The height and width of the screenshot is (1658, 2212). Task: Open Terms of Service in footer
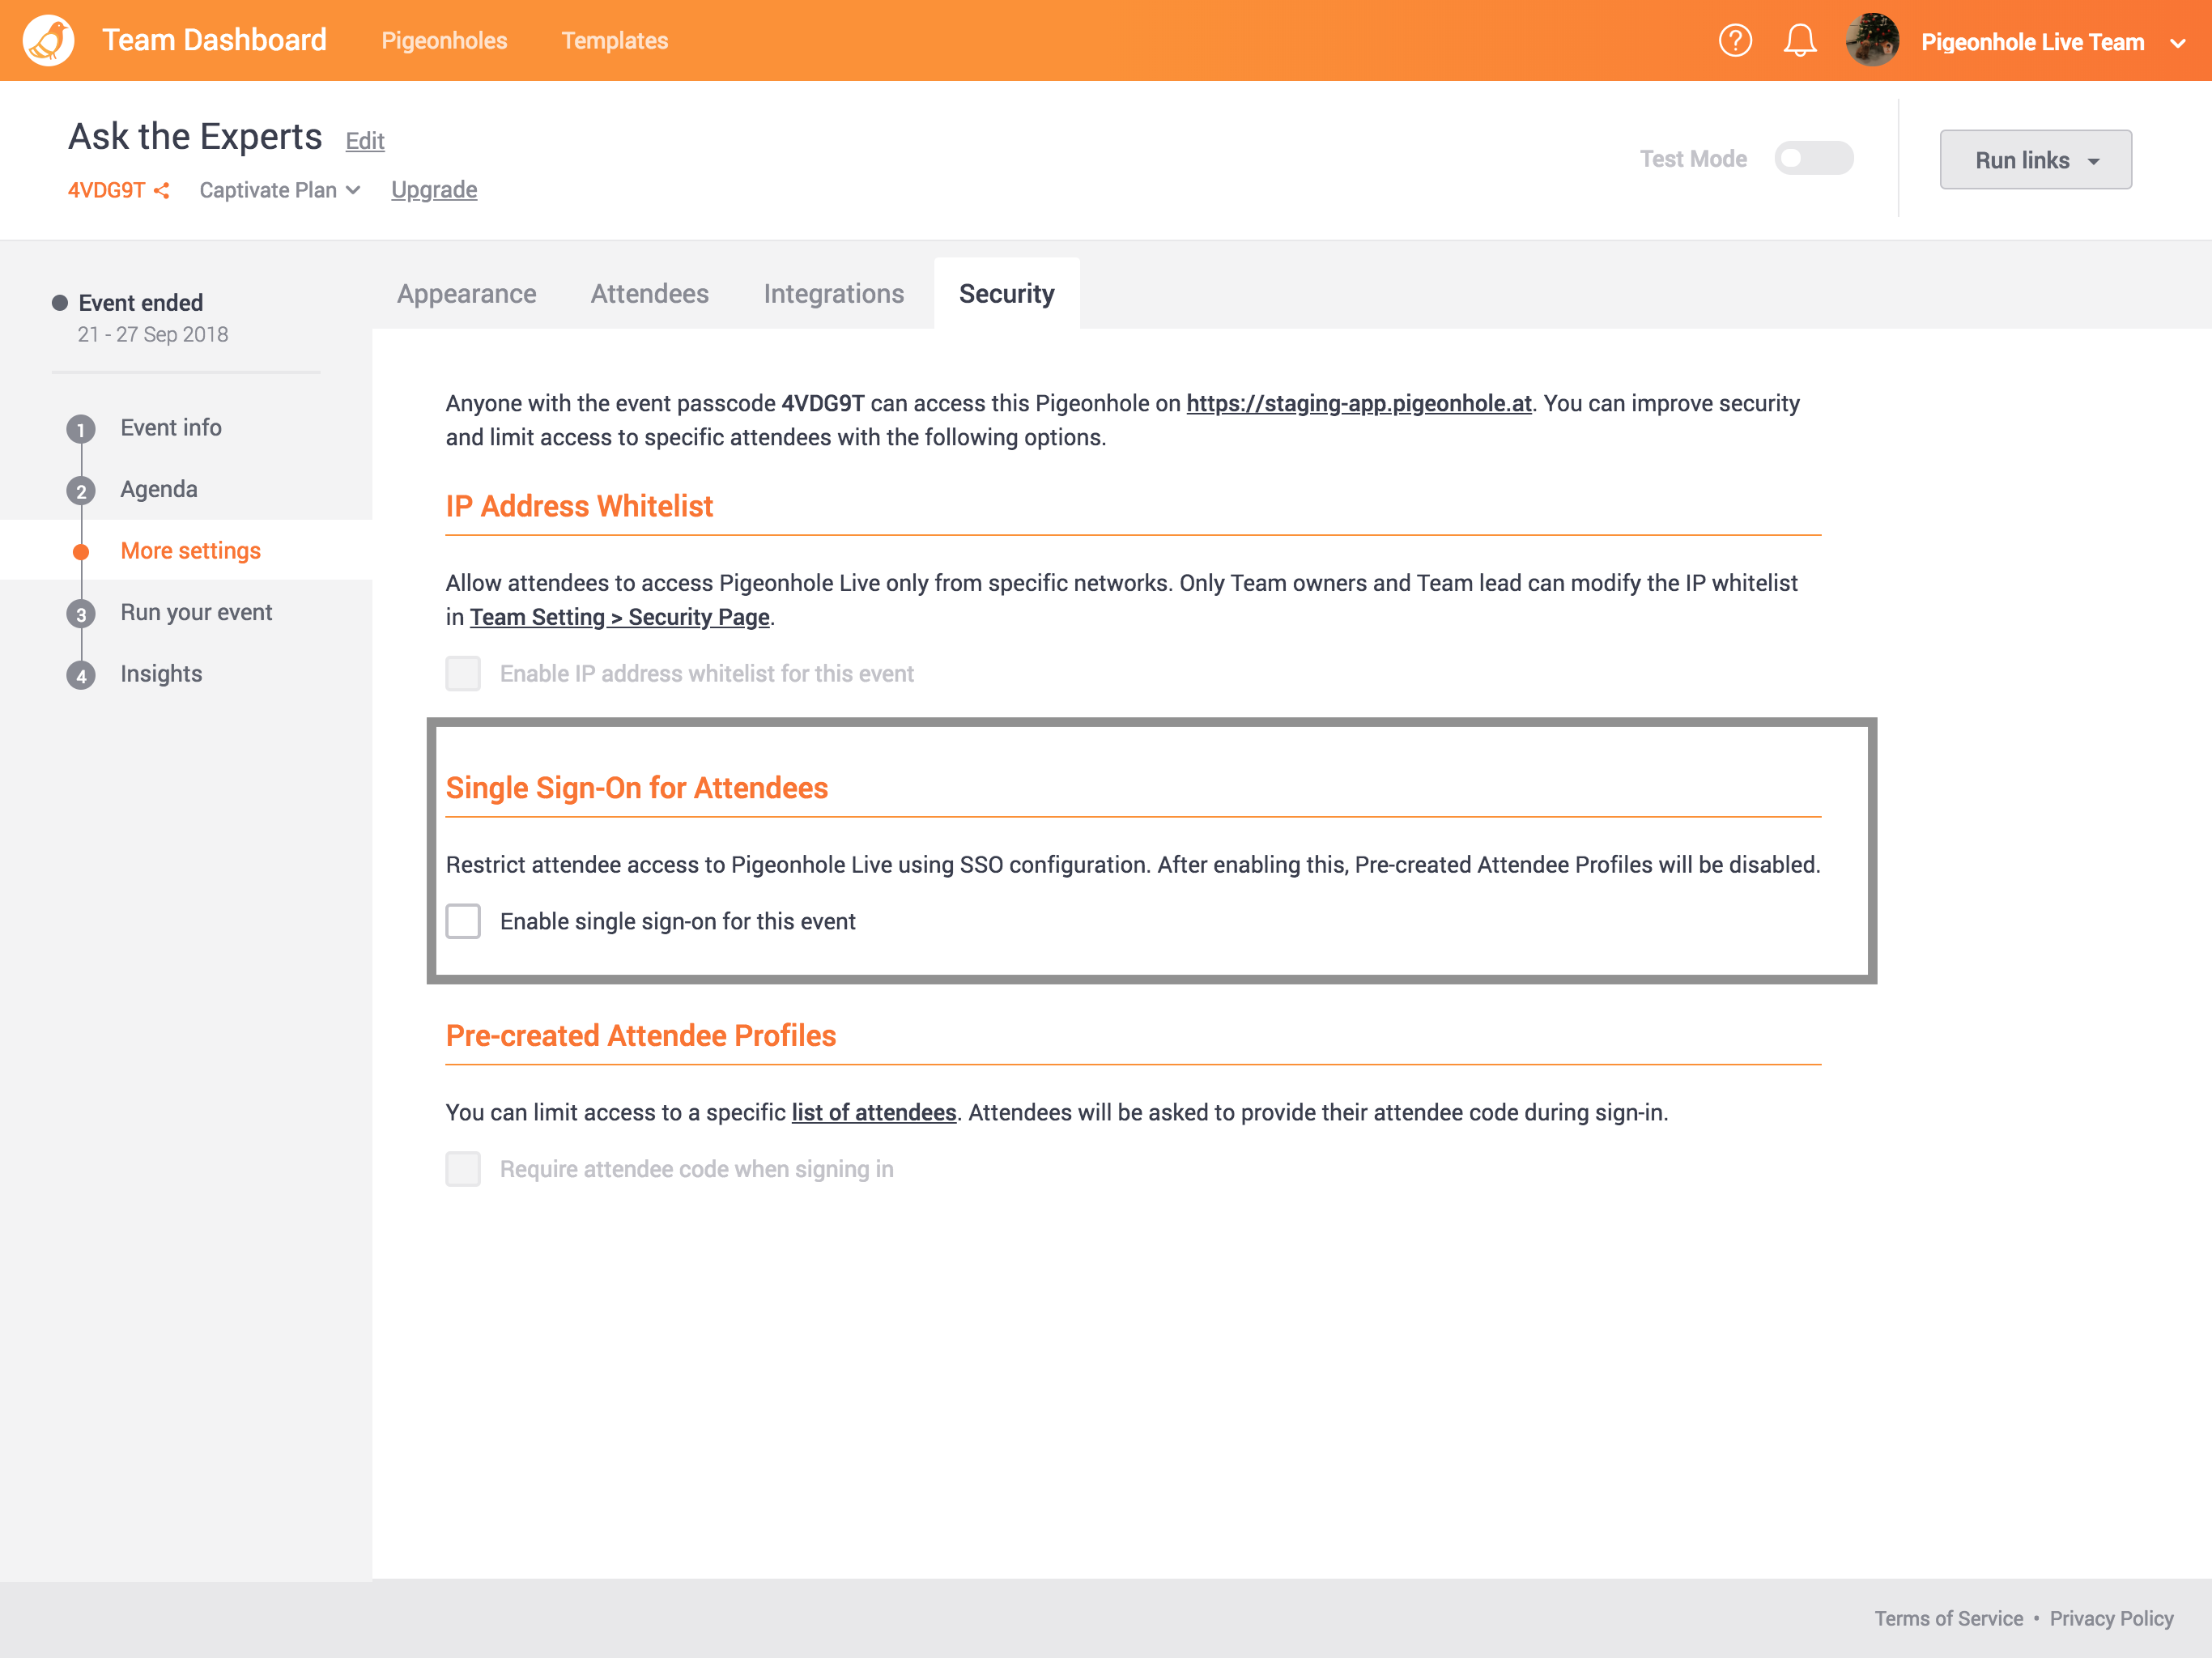point(1949,1618)
